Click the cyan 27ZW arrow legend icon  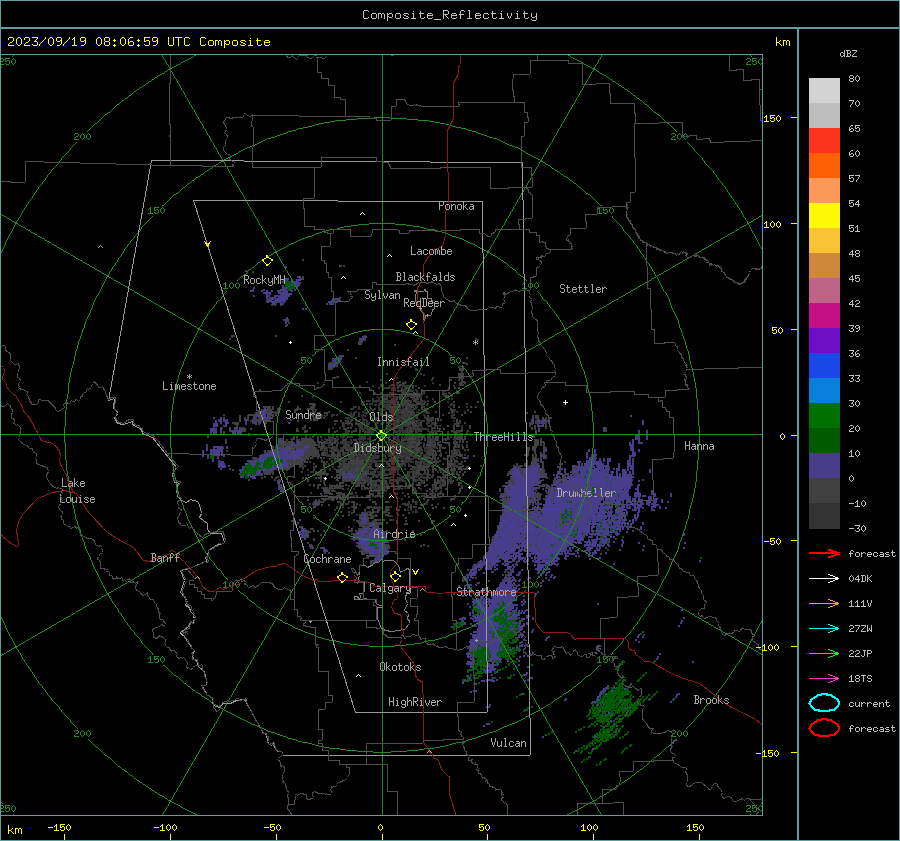click(824, 629)
